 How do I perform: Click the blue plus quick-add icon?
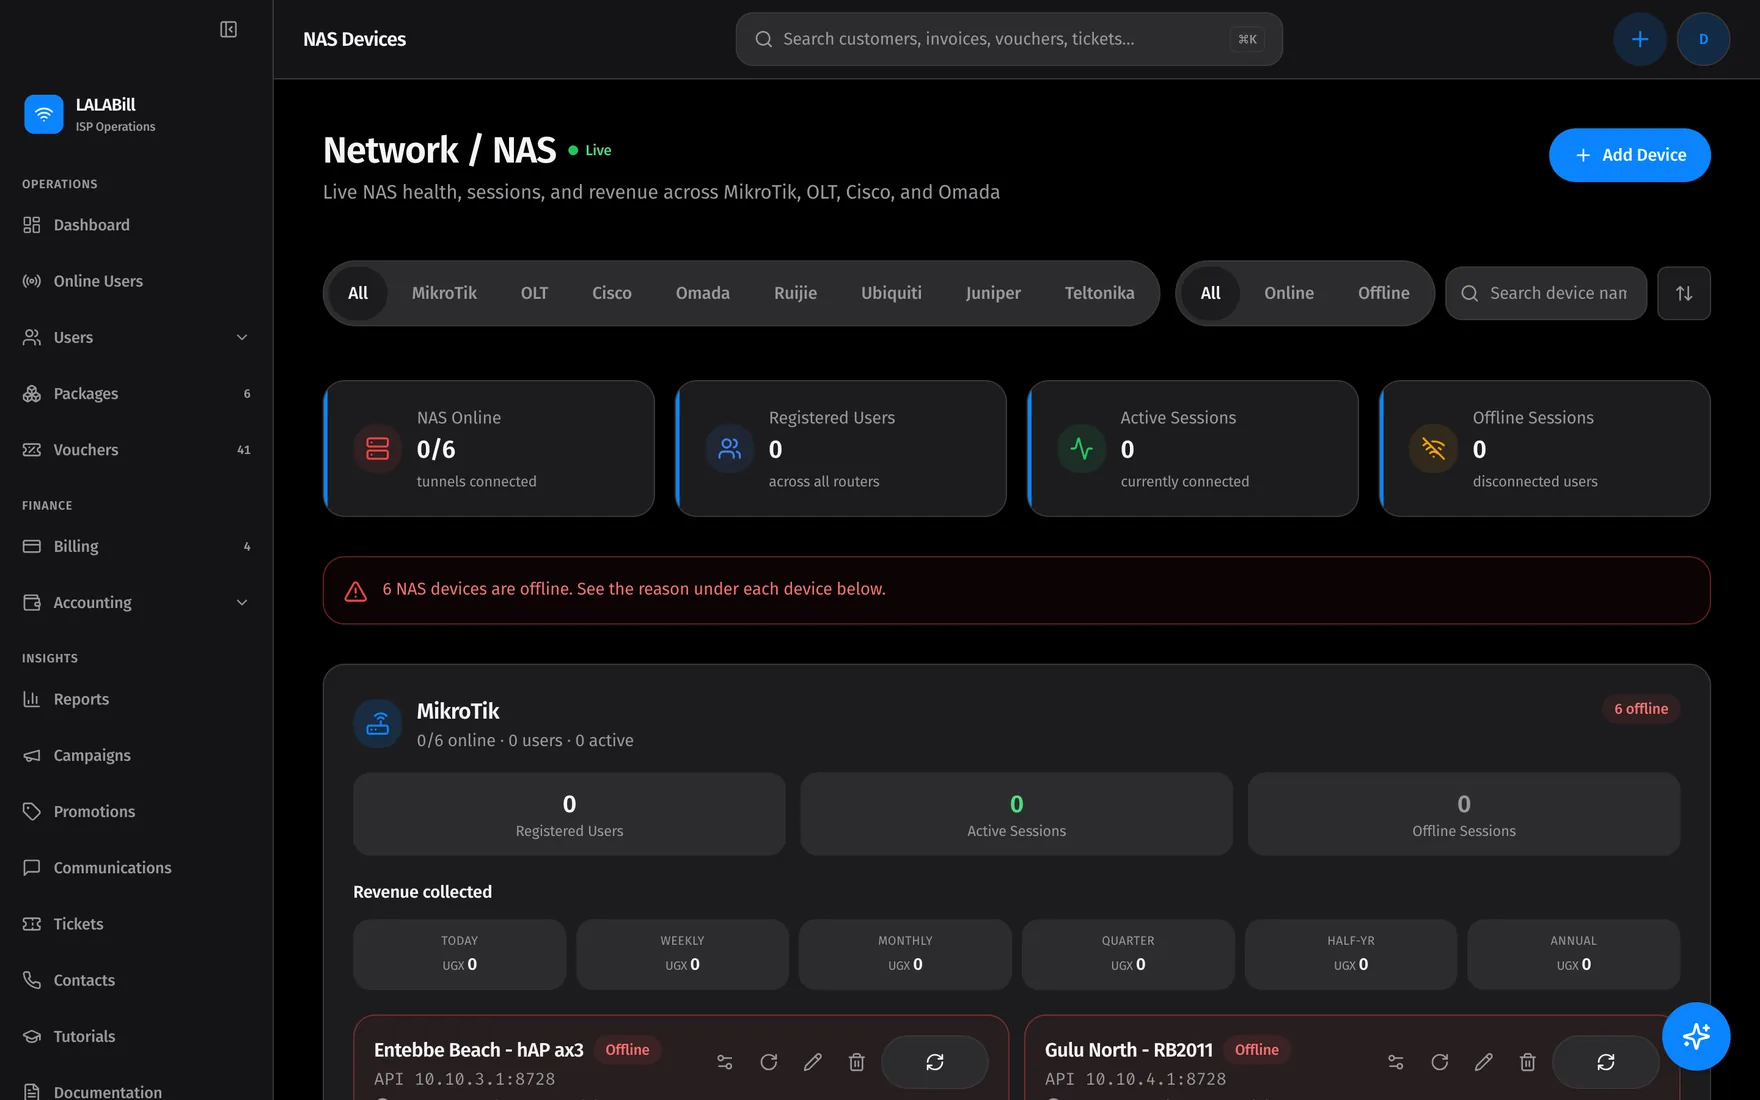coord(1640,39)
